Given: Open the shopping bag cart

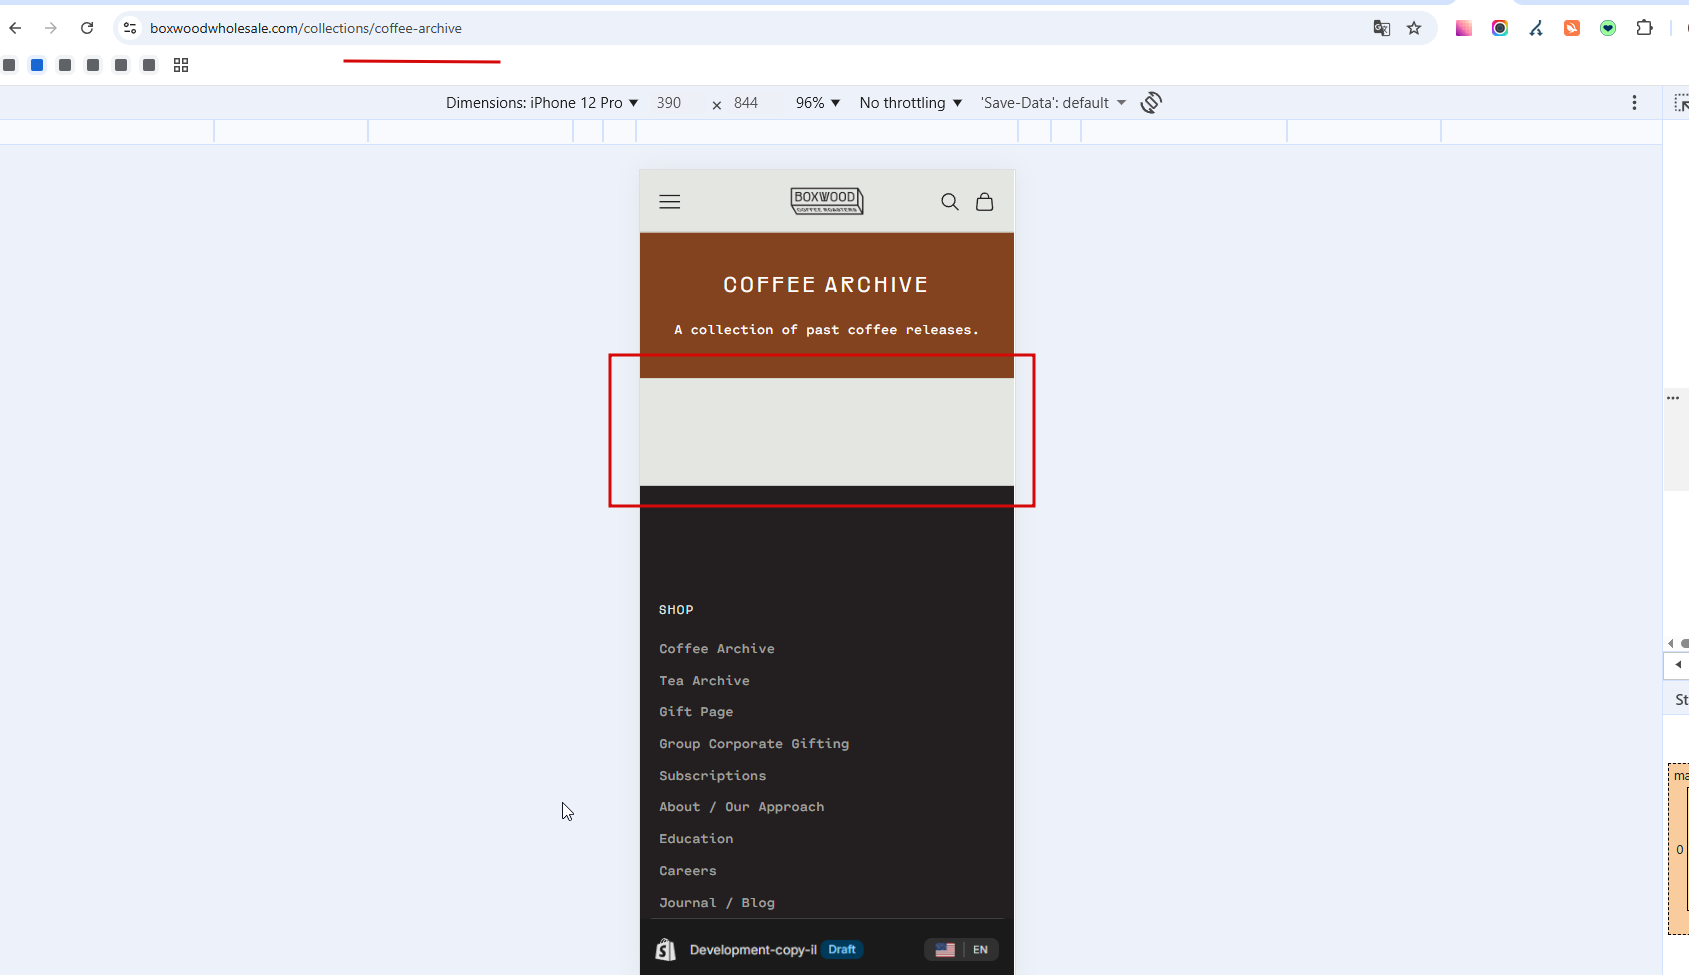Looking at the screenshot, I should (x=985, y=202).
